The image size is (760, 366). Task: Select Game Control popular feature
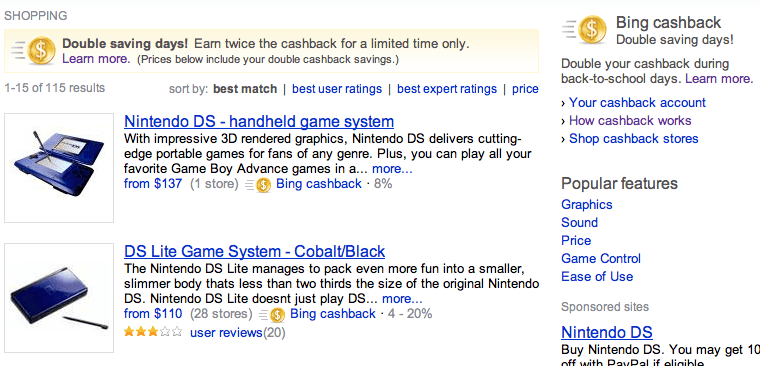601,258
